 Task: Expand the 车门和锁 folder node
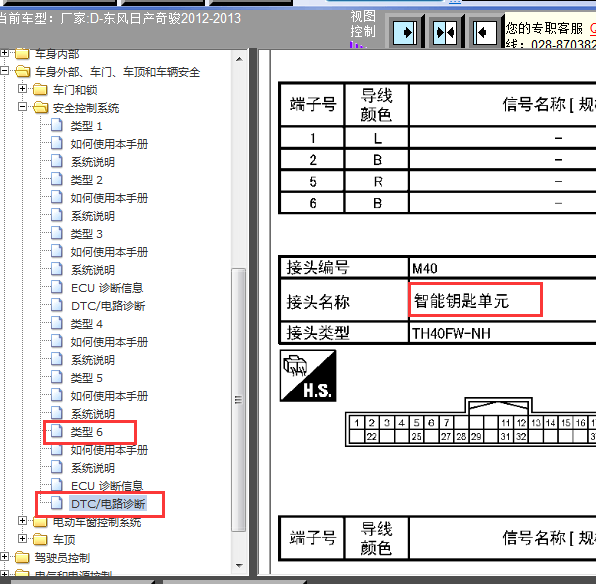point(22,89)
